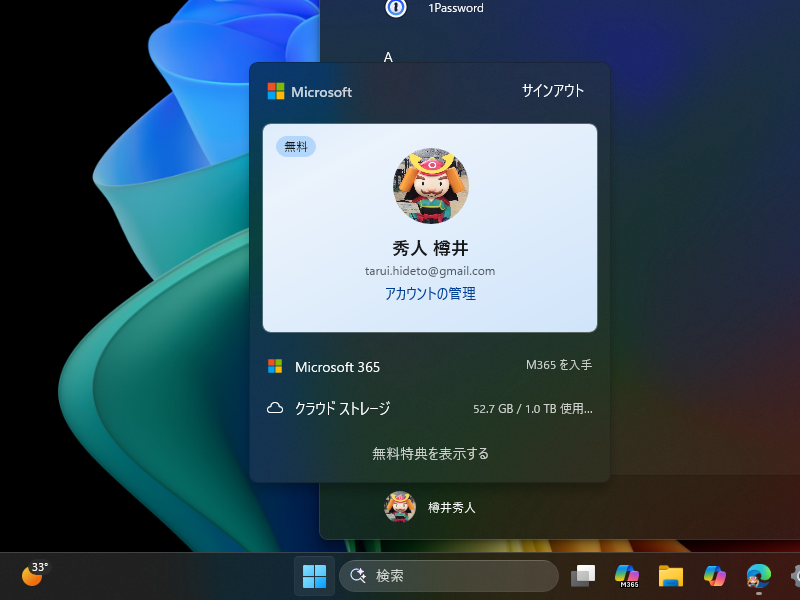Click the サインアウト sign-out button
Viewport: 800px width, 600px height.
tap(553, 91)
